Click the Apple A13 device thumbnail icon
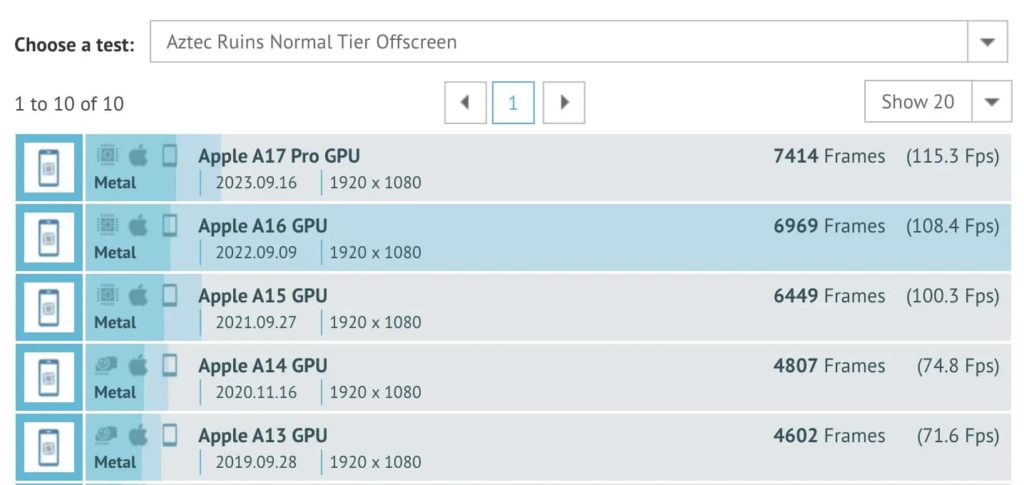Viewport: 1024px width, 485px height. 49,447
